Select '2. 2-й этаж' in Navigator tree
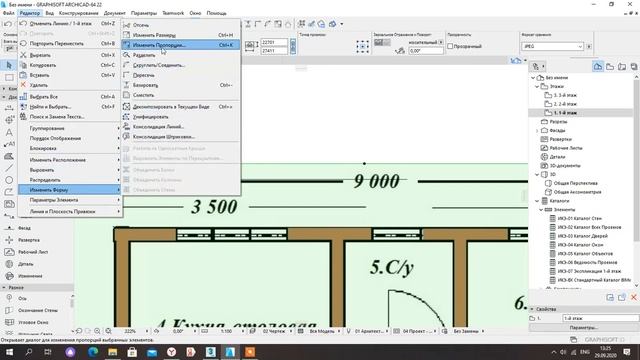This screenshot has width=640, height=360. [x=565, y=104]
